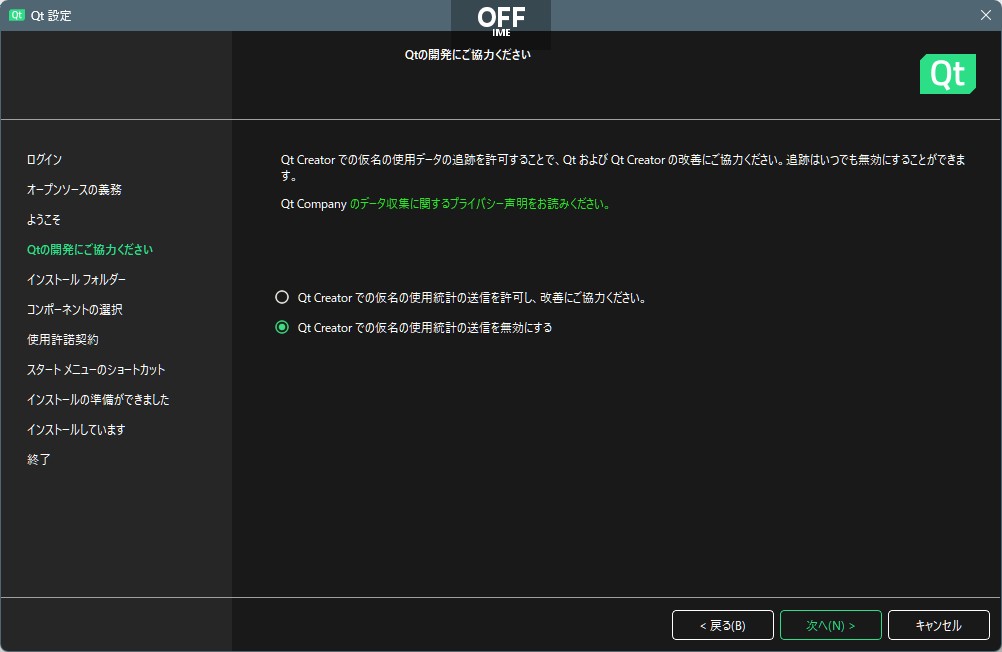The height and width of the screenshot is (652, 1002).
Task: Click the < 戻る(B) button
Action: (x=723, y=625)
